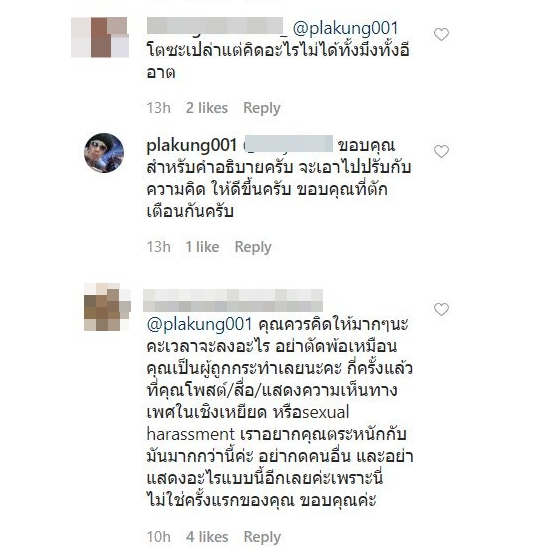550x560 pixels.
Task: Open blurred username above the 2-likes comment
Action: tap(217, 27)
